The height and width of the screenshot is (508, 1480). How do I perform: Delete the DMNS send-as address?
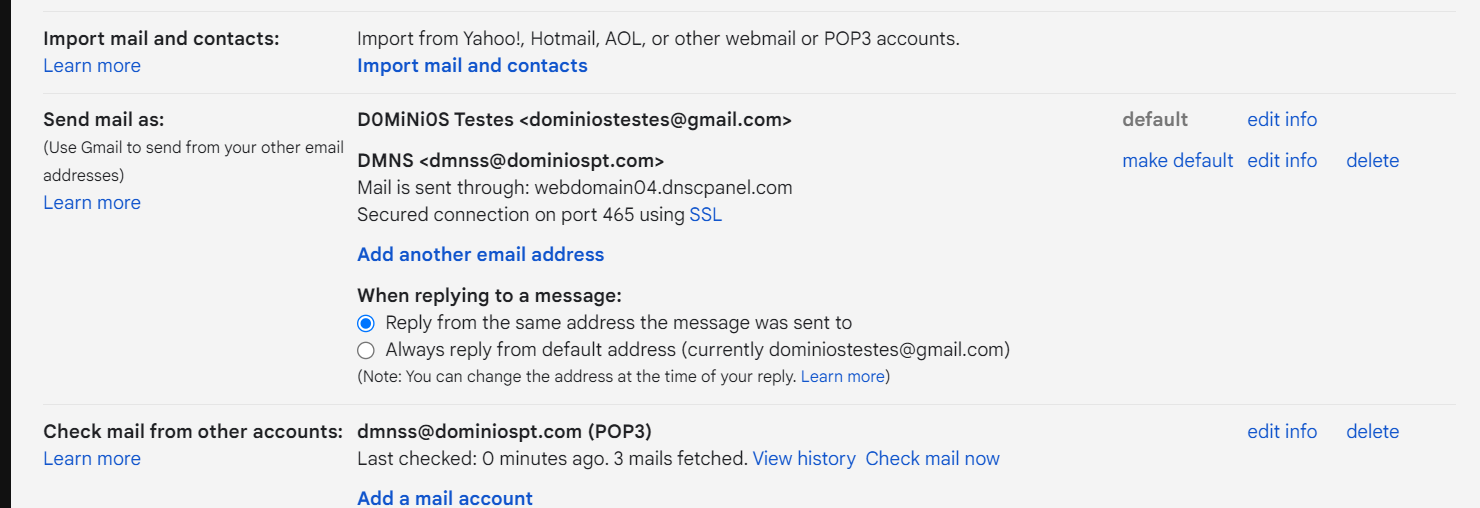pos(1372,161)
